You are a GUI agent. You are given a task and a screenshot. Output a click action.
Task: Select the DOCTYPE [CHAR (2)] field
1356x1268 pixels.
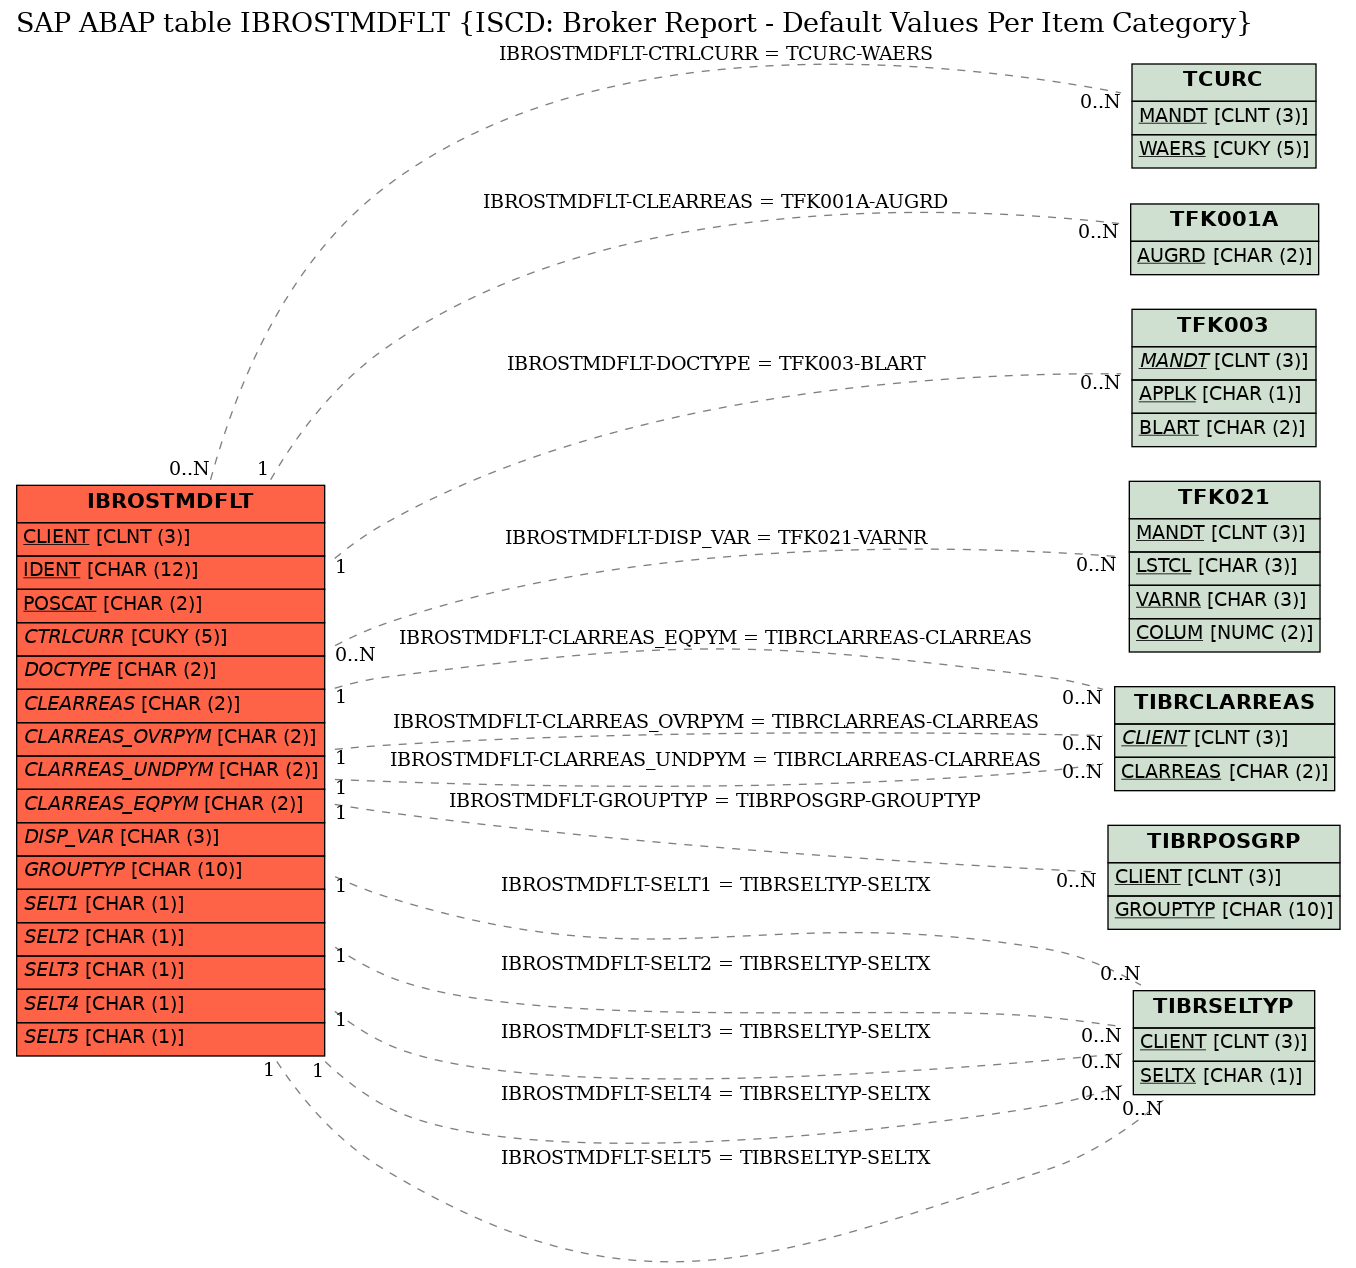point(171,671)
